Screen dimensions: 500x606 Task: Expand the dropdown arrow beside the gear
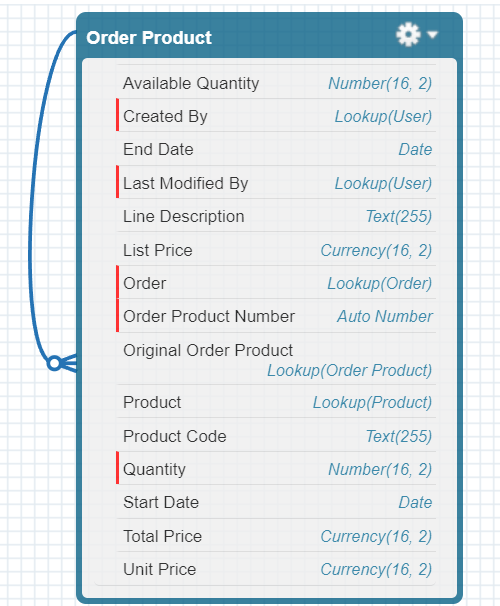click(432, 35)
